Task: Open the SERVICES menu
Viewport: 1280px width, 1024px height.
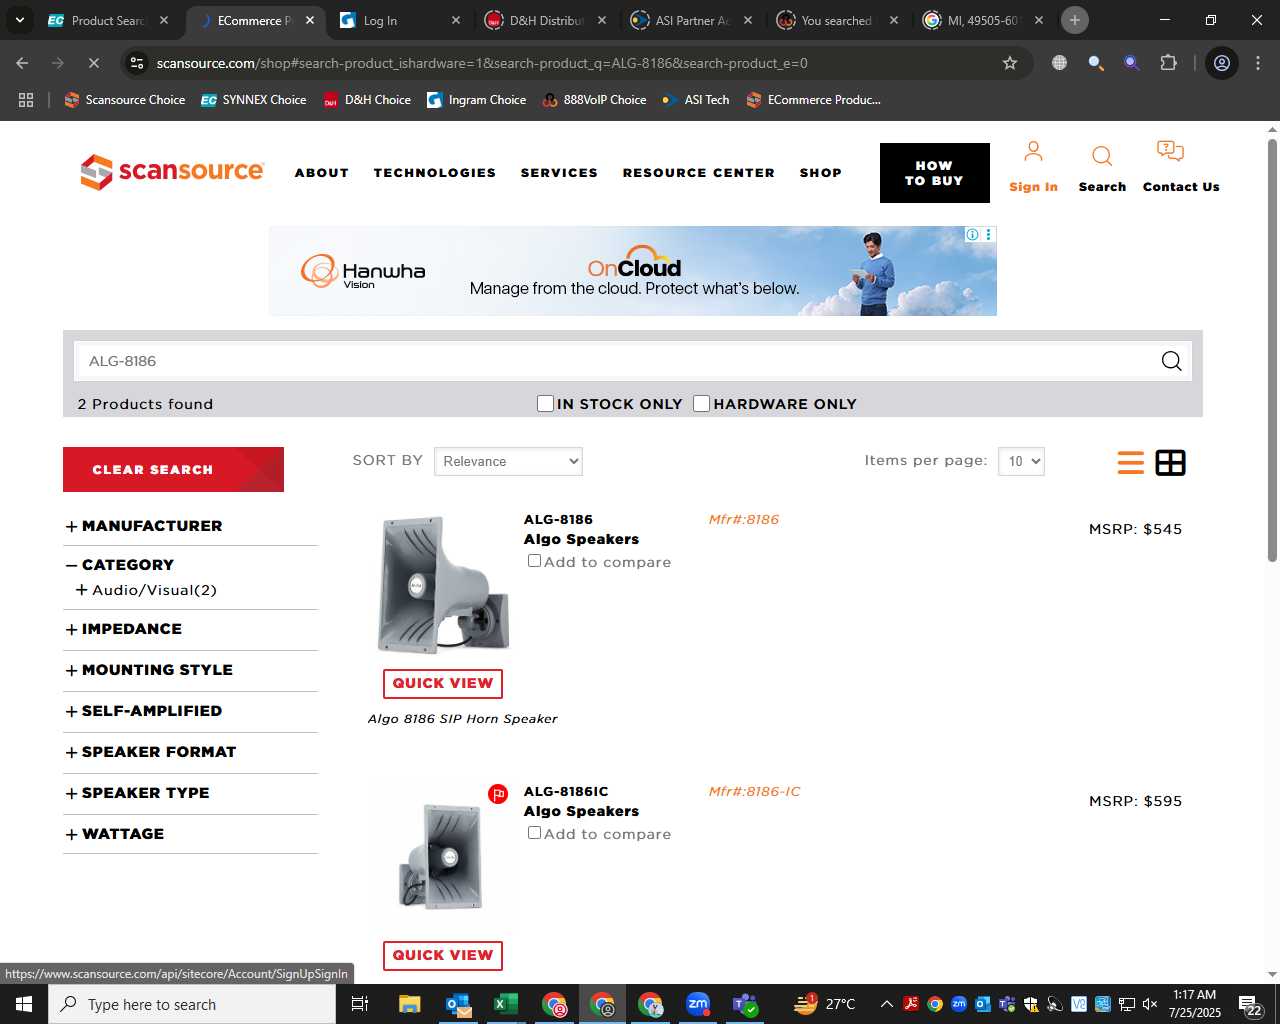Action: [x=559, y=173]
